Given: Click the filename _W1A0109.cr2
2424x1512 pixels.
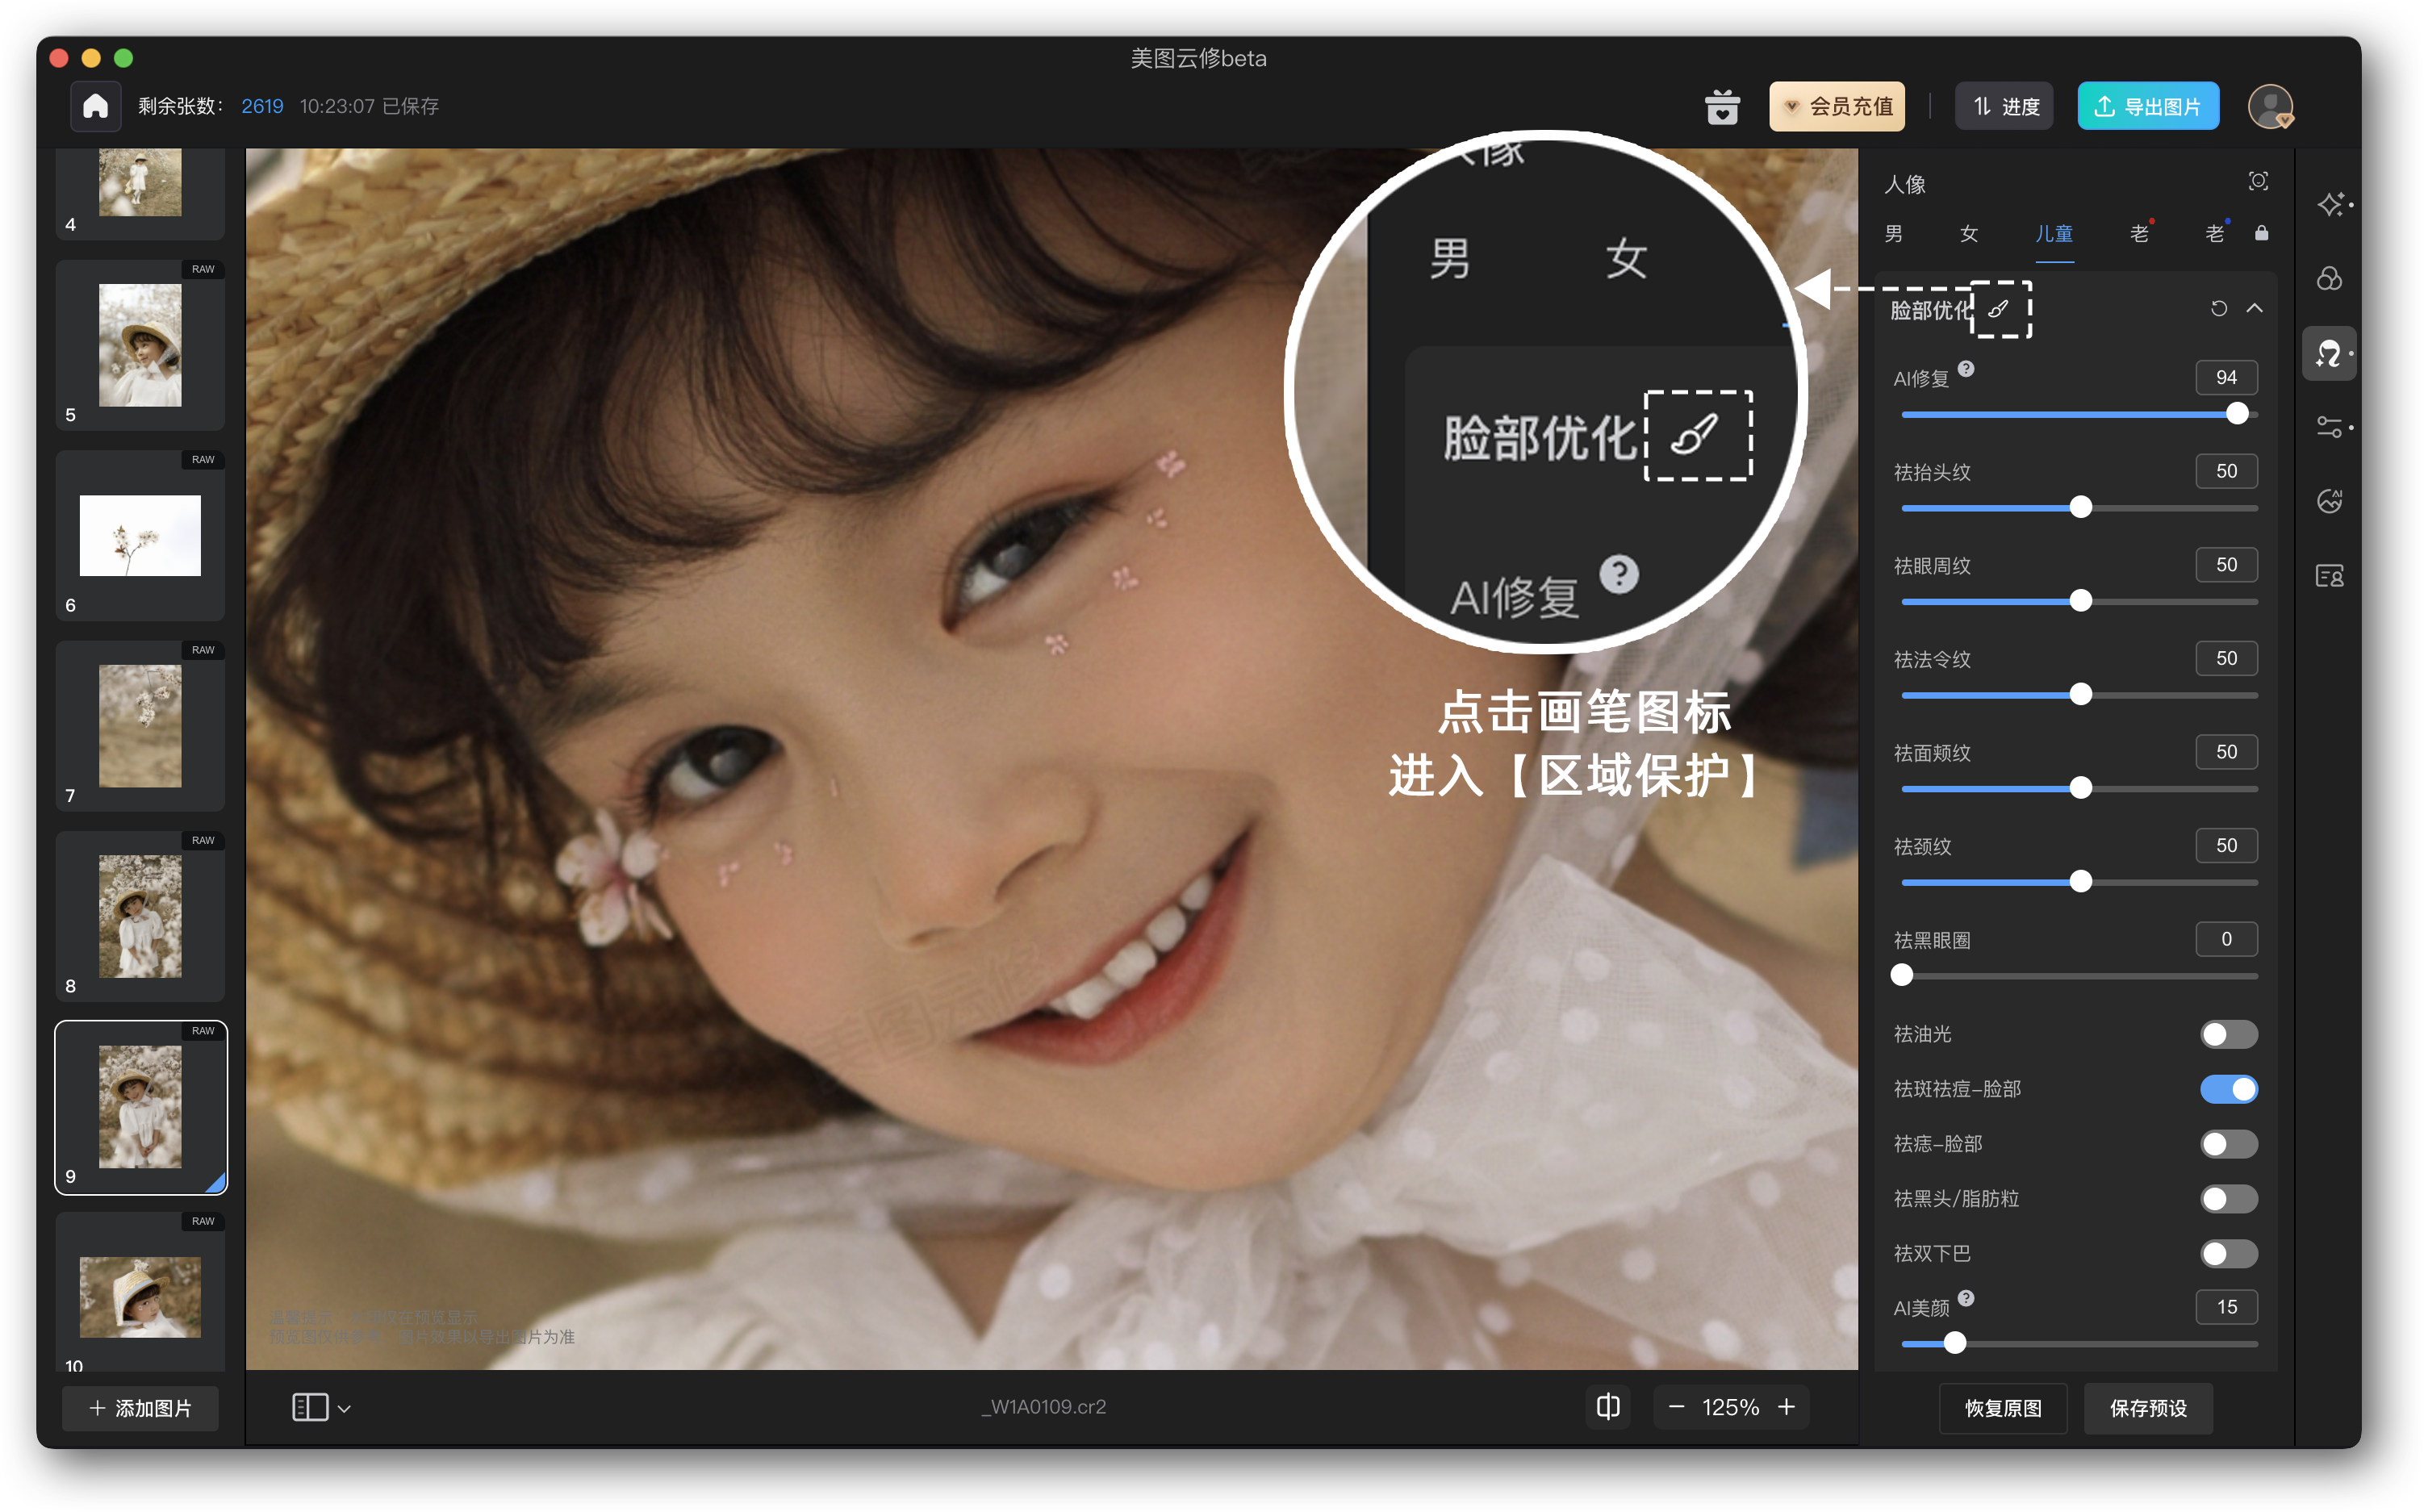Looking at the screenshot, I should pos(1044,1407).
